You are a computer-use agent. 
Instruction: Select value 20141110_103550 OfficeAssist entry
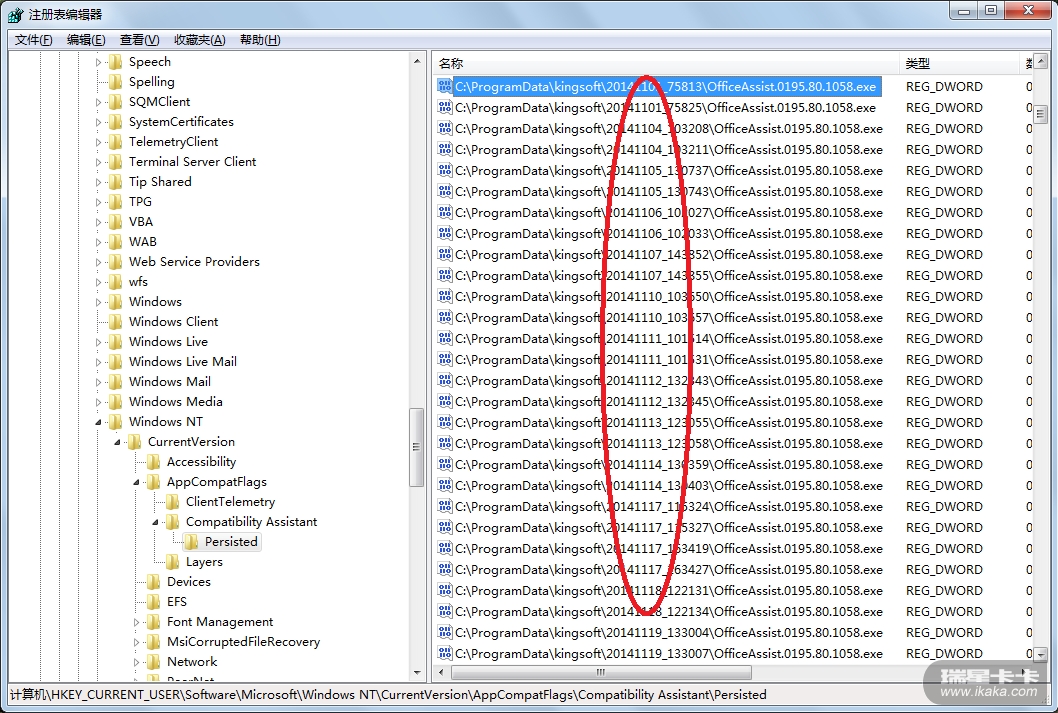pyautogui.click(x=669, y=297)
